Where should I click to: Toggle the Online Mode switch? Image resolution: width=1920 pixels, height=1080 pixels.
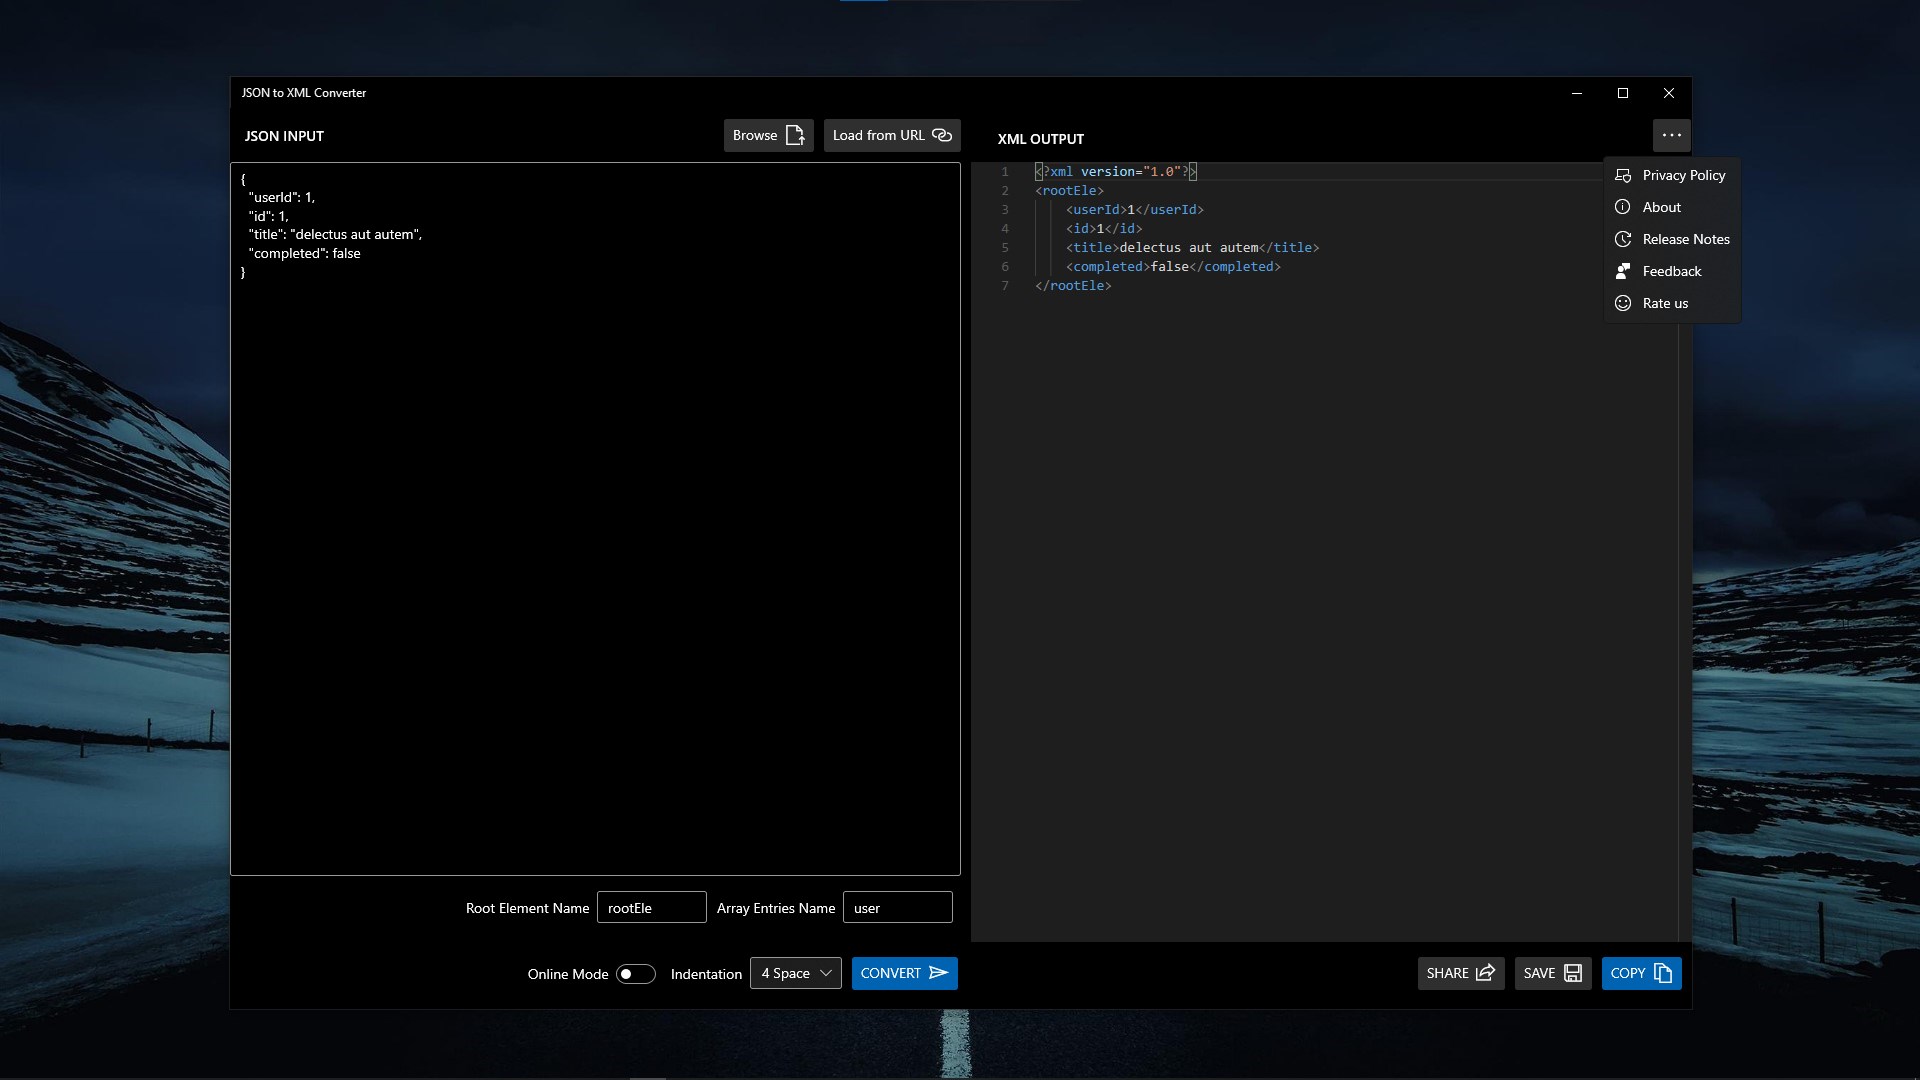[x=635, y=974]
